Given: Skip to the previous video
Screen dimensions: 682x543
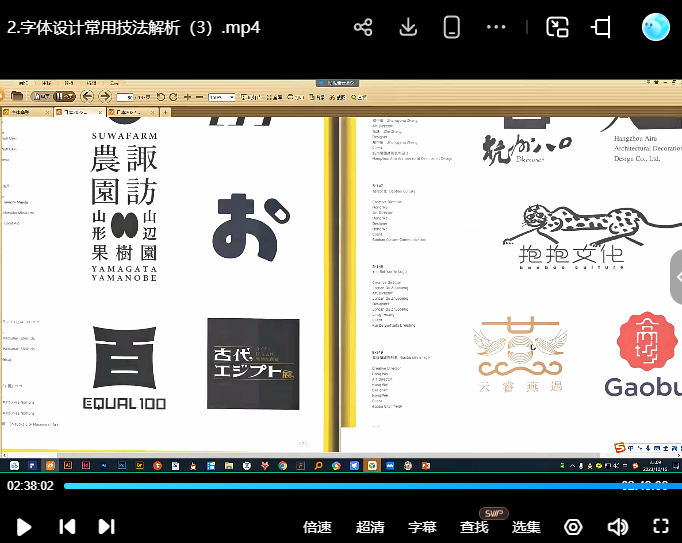Looking at the screenshot, I should [x=67, y=526].
